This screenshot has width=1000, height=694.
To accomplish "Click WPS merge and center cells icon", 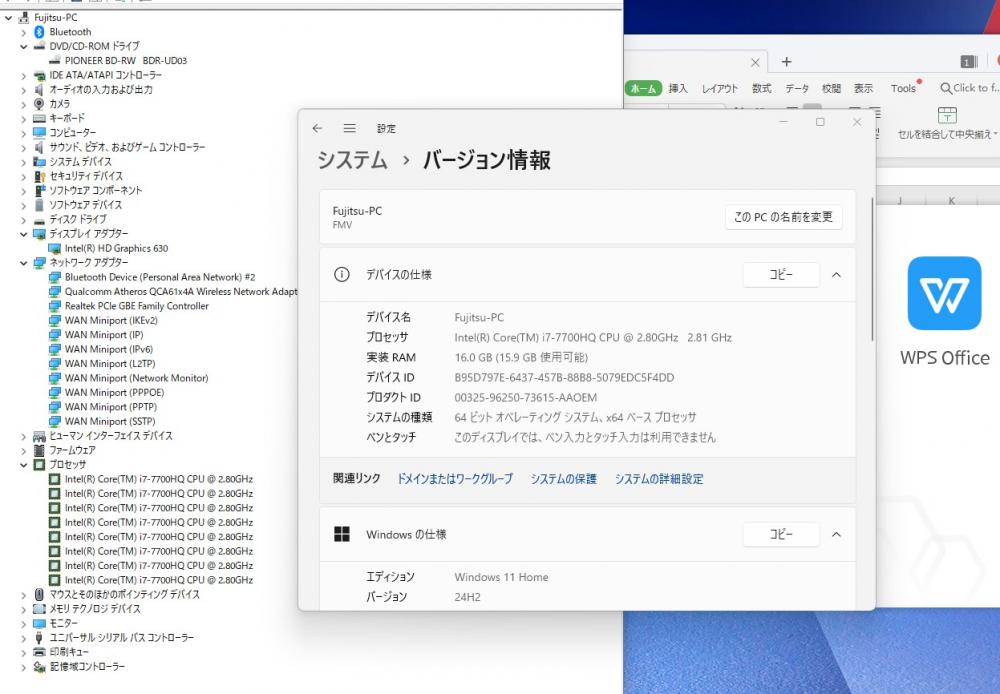I will 947,115.
